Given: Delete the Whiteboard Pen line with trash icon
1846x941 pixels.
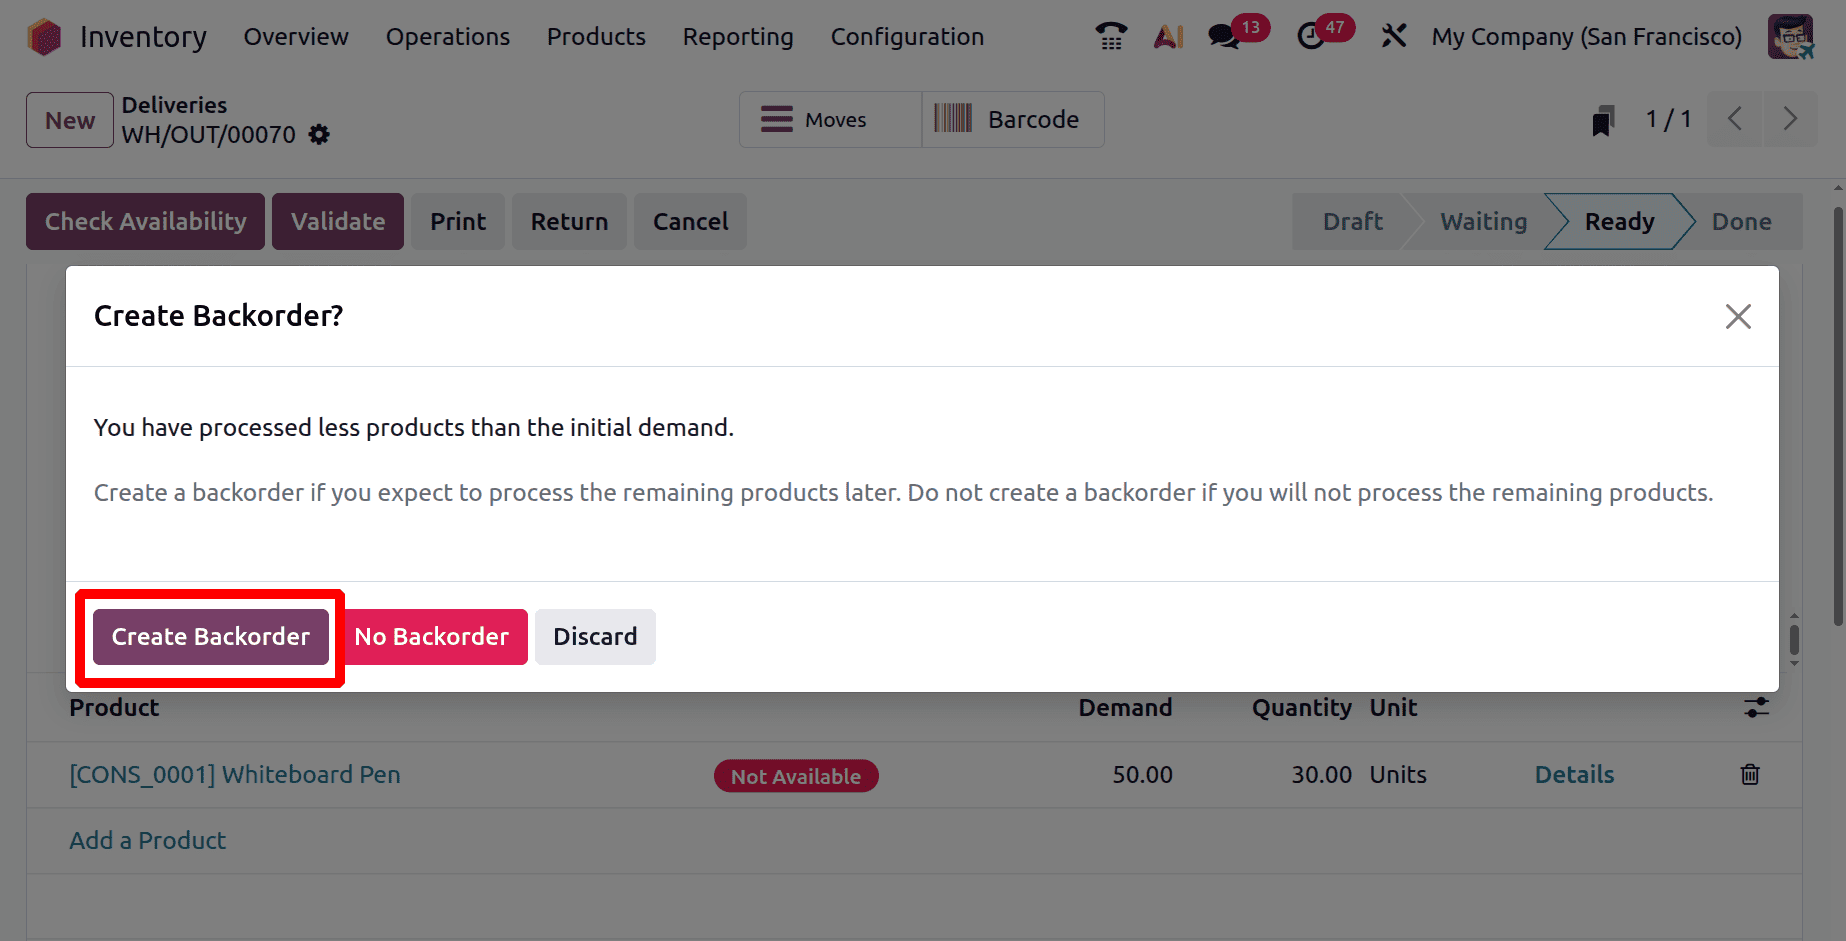Looking at the screenshot, I should pyautogui.click(x=1750, y=774).
